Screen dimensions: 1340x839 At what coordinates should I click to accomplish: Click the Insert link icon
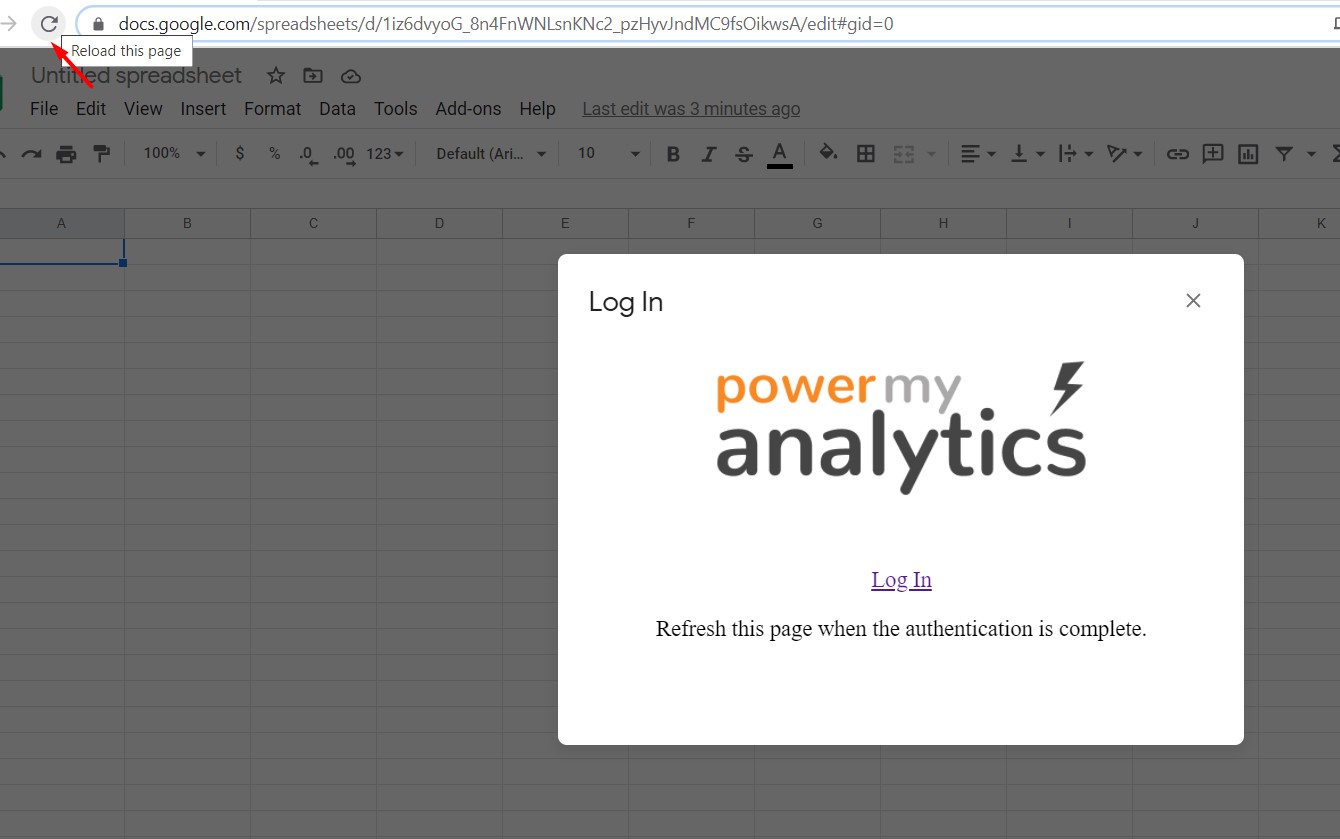click(x=1177, y=153)
